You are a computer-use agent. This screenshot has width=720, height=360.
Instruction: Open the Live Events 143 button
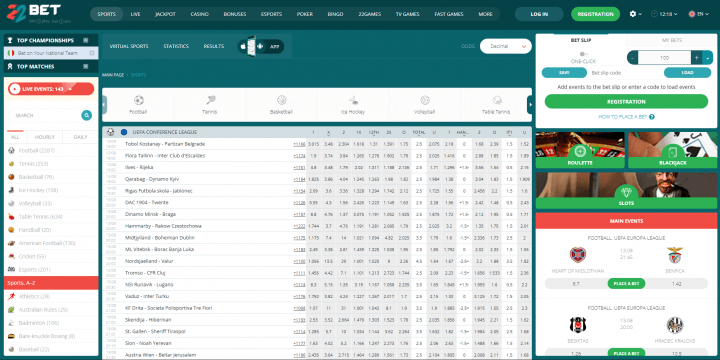[51, 89]
